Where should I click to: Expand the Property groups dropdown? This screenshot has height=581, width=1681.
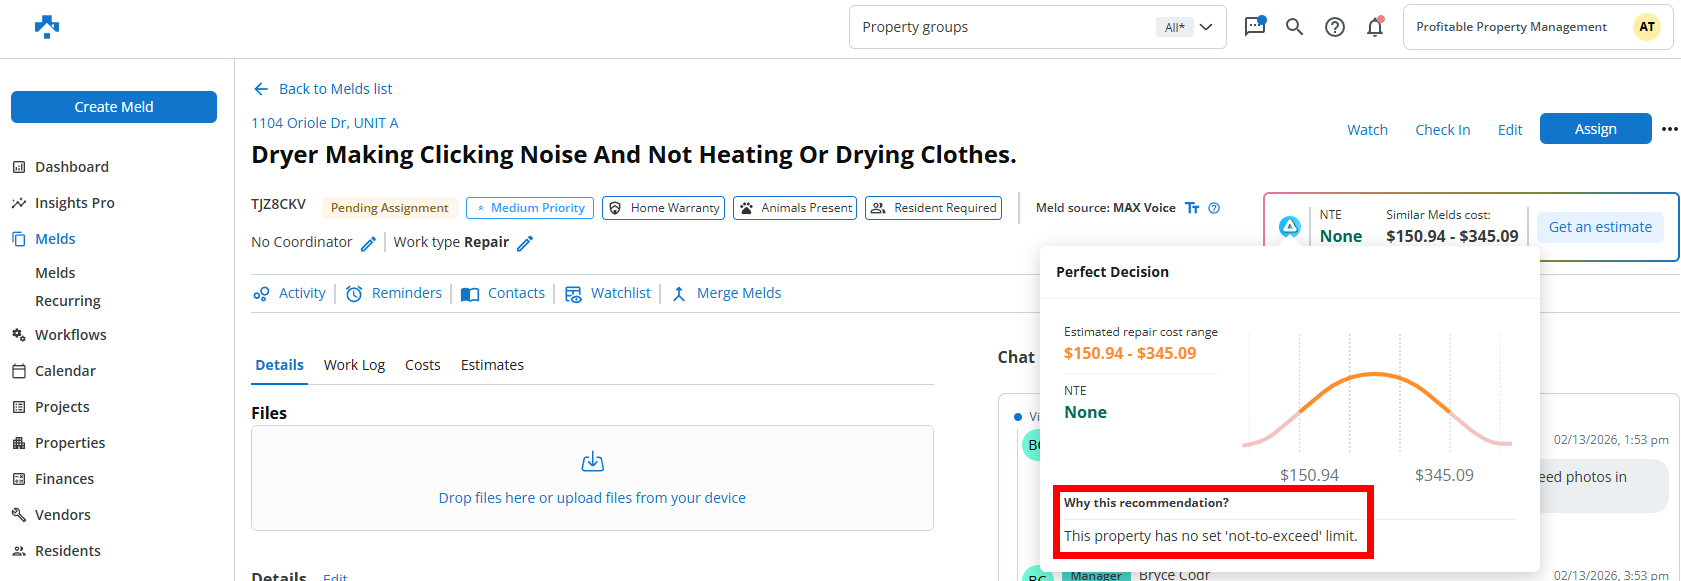1206,27
